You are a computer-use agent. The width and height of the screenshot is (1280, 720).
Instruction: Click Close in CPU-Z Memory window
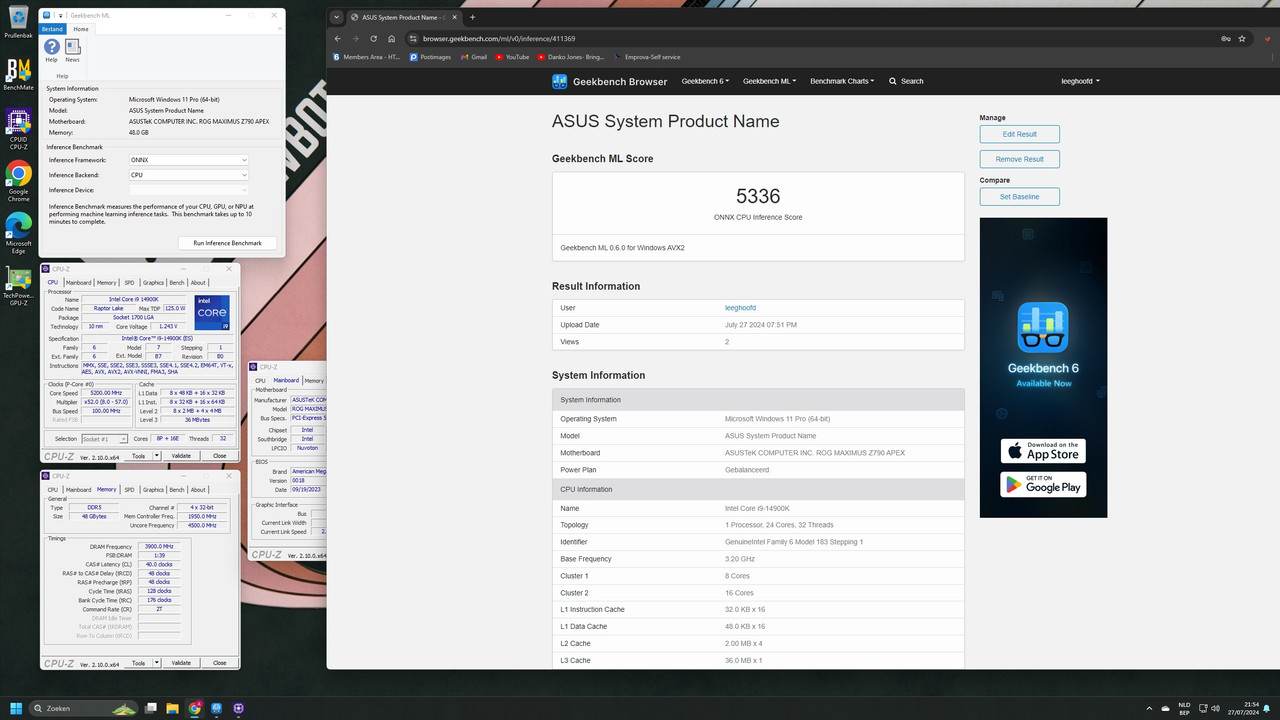tap(219, 663)
